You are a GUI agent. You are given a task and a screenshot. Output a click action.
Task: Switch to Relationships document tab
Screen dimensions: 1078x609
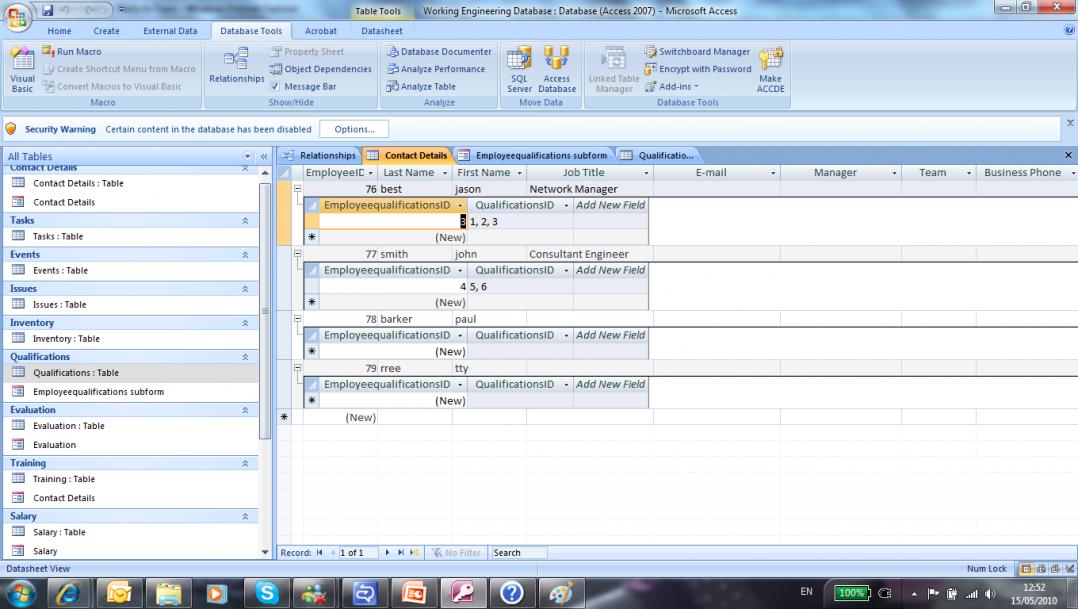[x=320, y=155]
